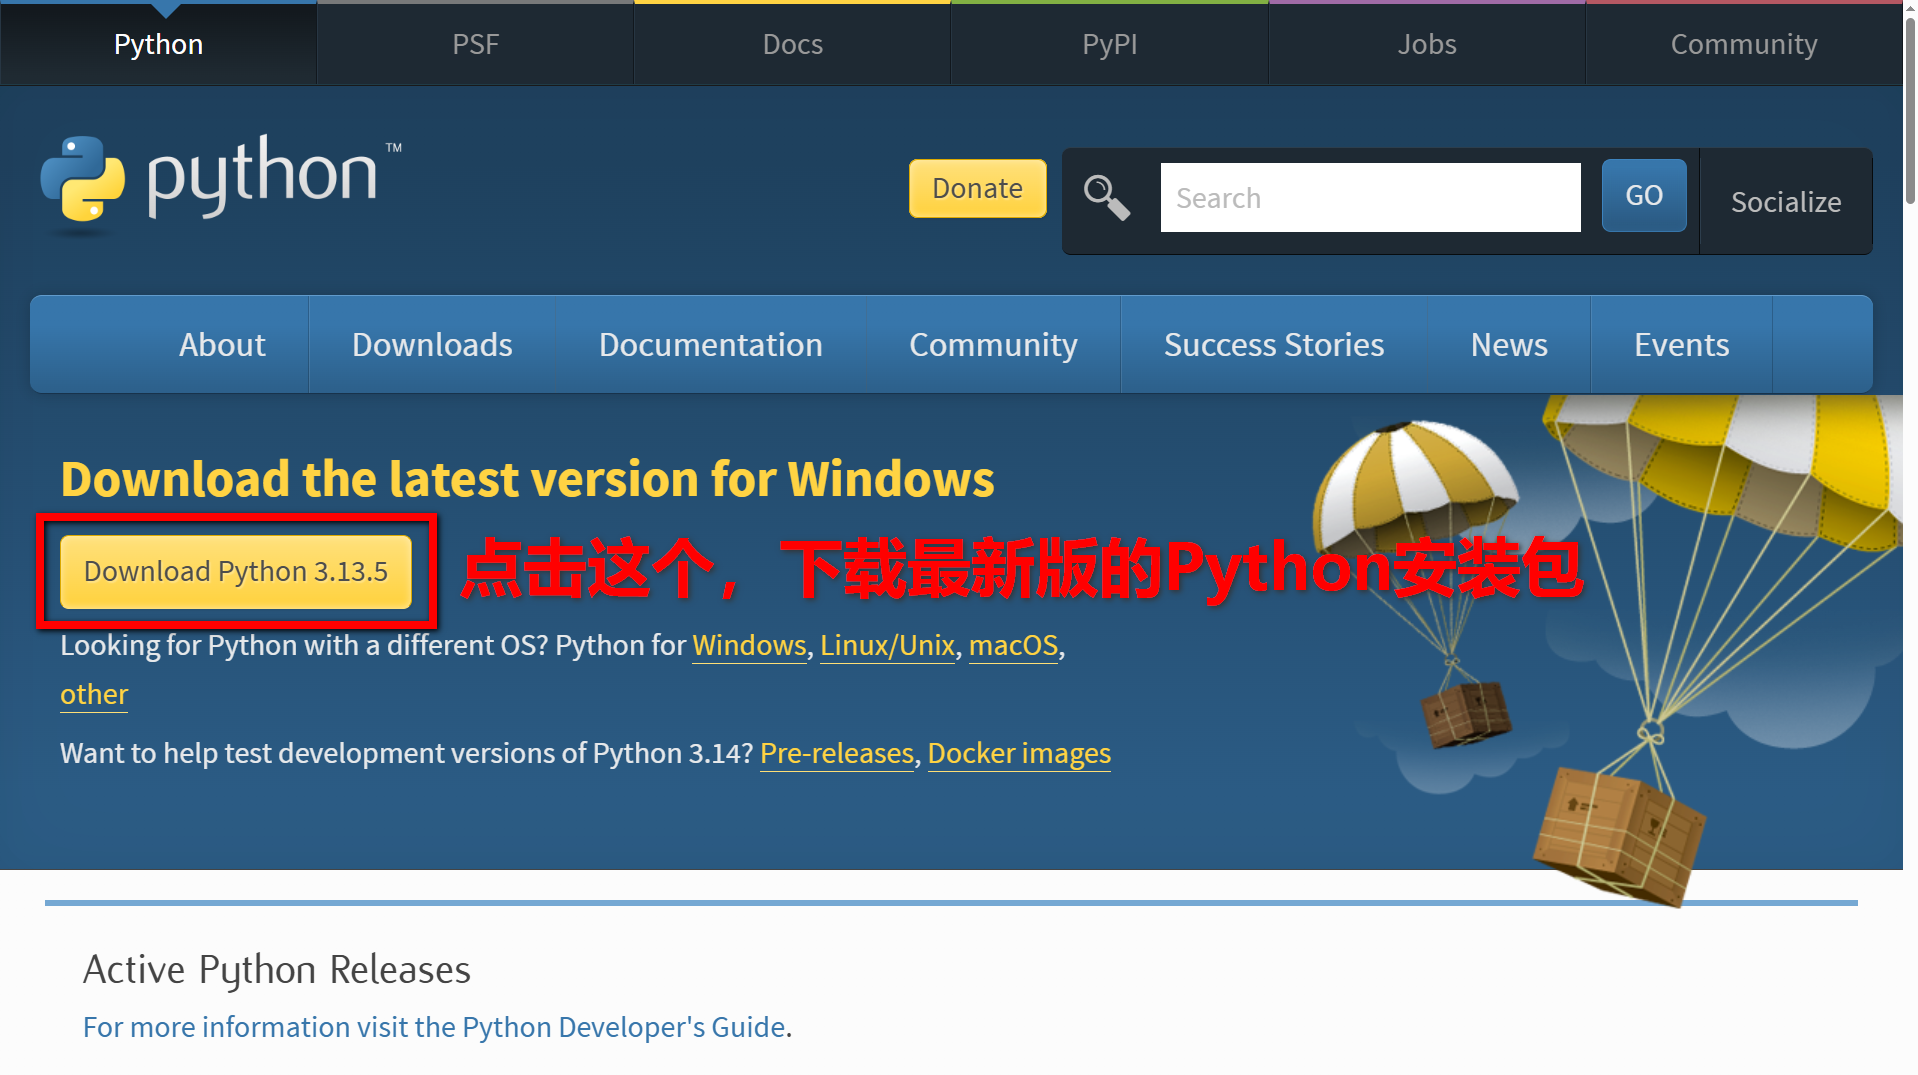Click the Donate button
1918x1075 pixels.
pyautogui.click(x=977, y=188)
